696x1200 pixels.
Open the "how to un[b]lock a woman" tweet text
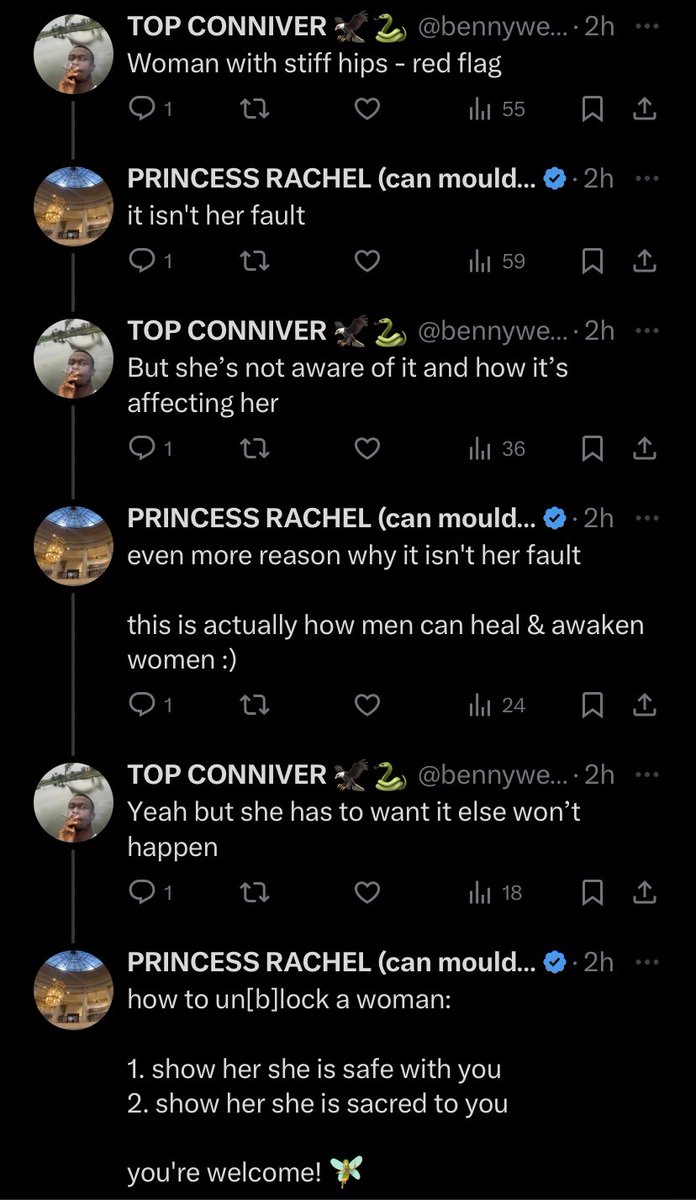tap(290, 999)
